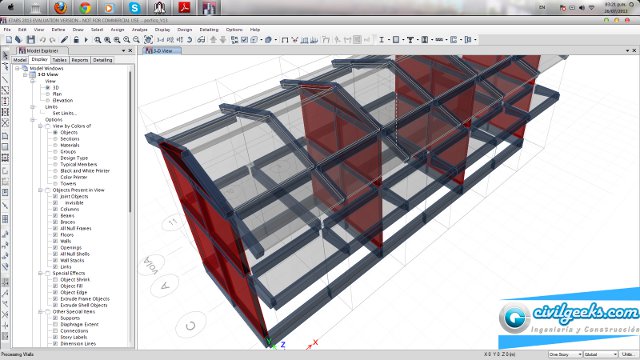Toggle the Columns checkbox

point(56,209)
